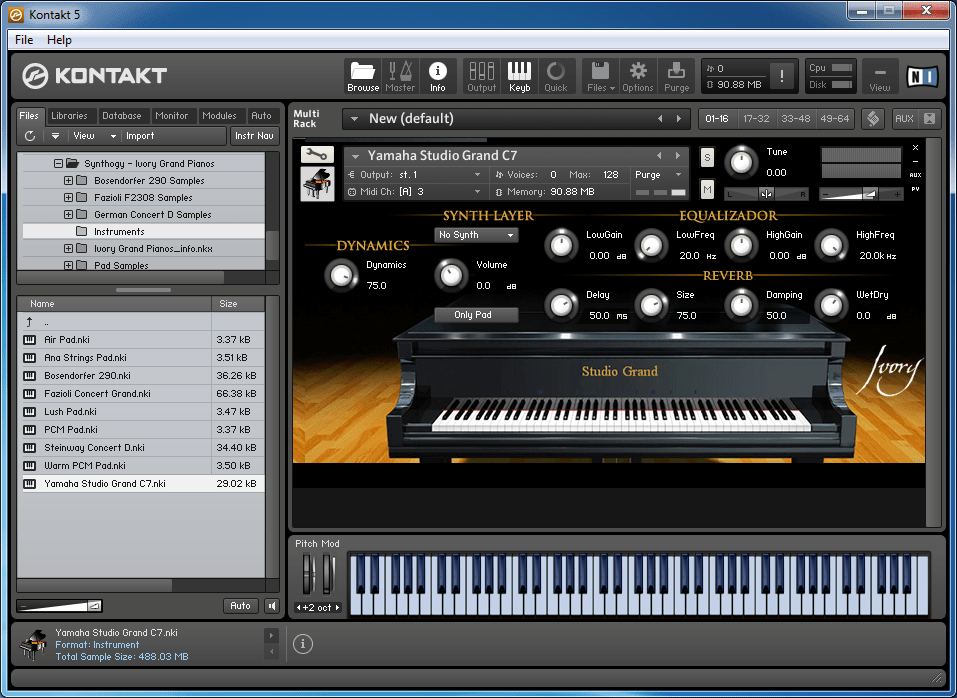Viewport: 957px width, 698px height.
Task: Switch to the Modules tab
Action: coord(219,116)
